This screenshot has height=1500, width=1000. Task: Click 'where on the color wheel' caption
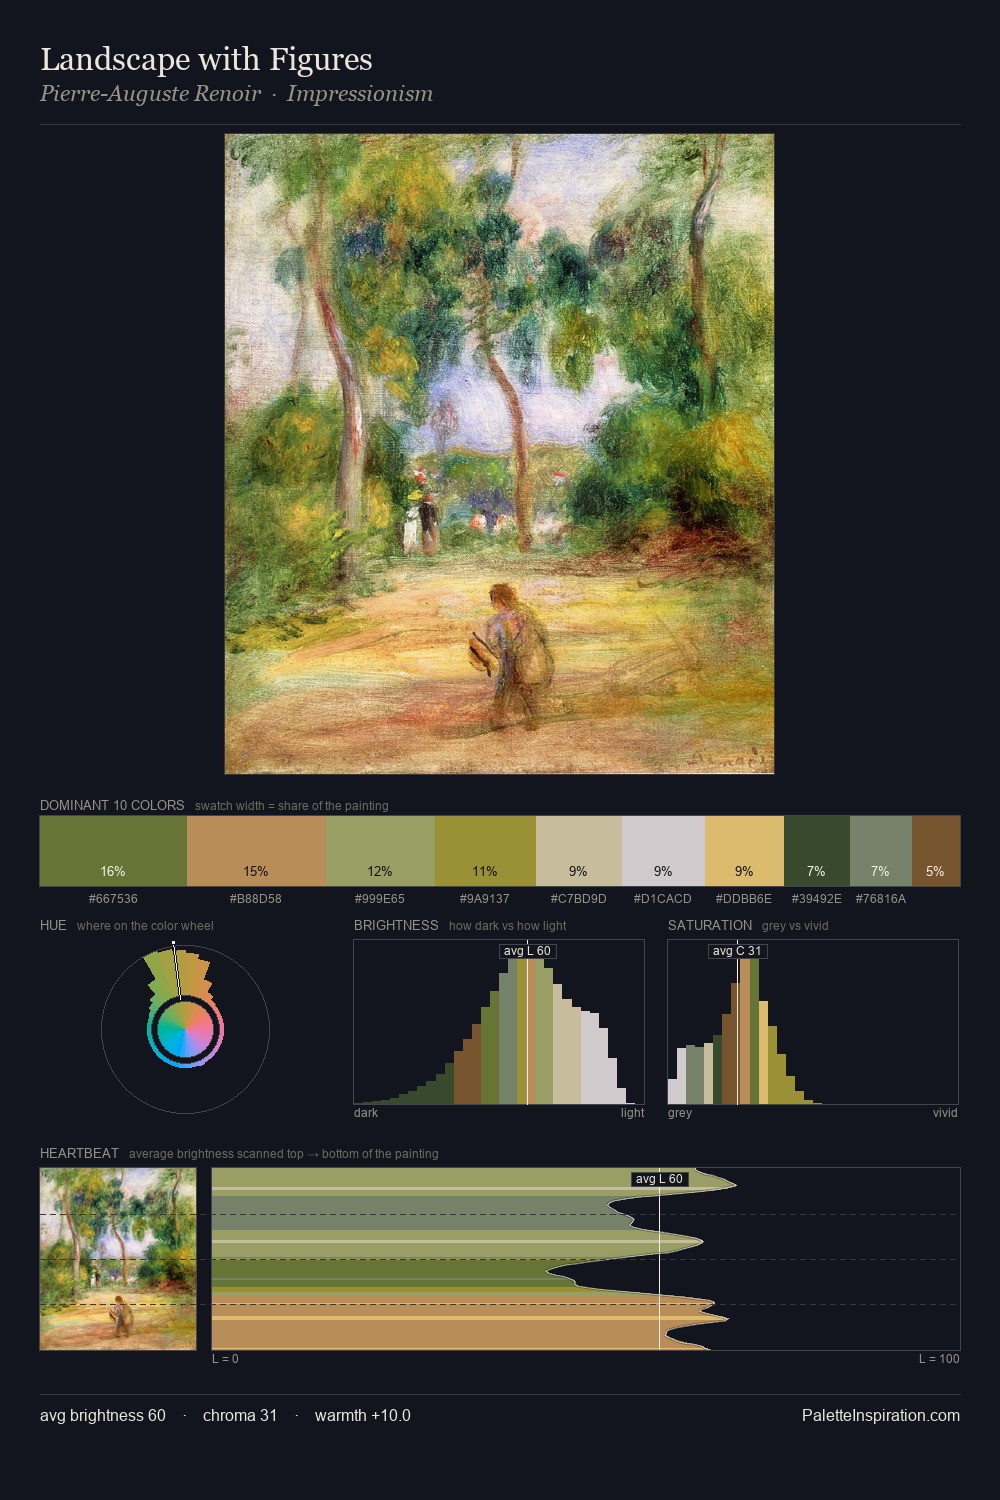click(x=145, y=926)
